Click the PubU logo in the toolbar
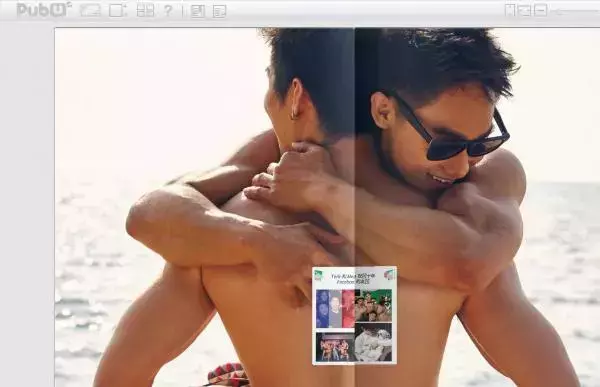 44,10
